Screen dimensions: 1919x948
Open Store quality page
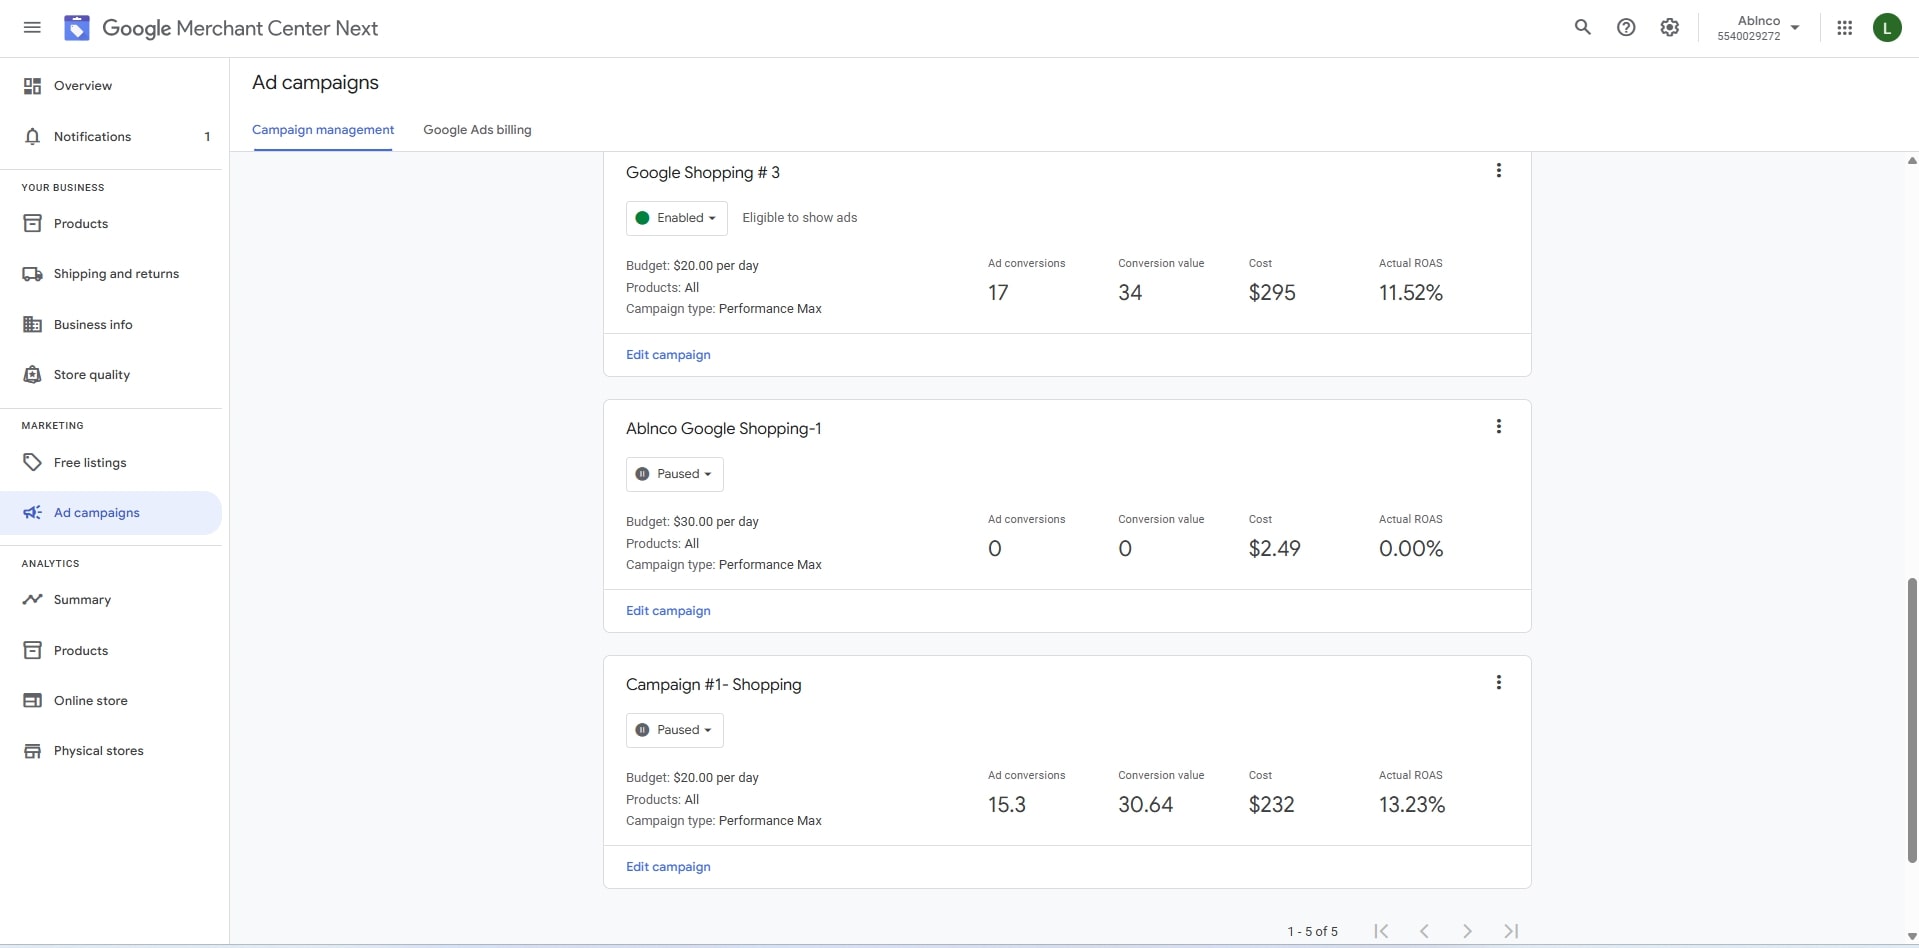coord(111,375)
